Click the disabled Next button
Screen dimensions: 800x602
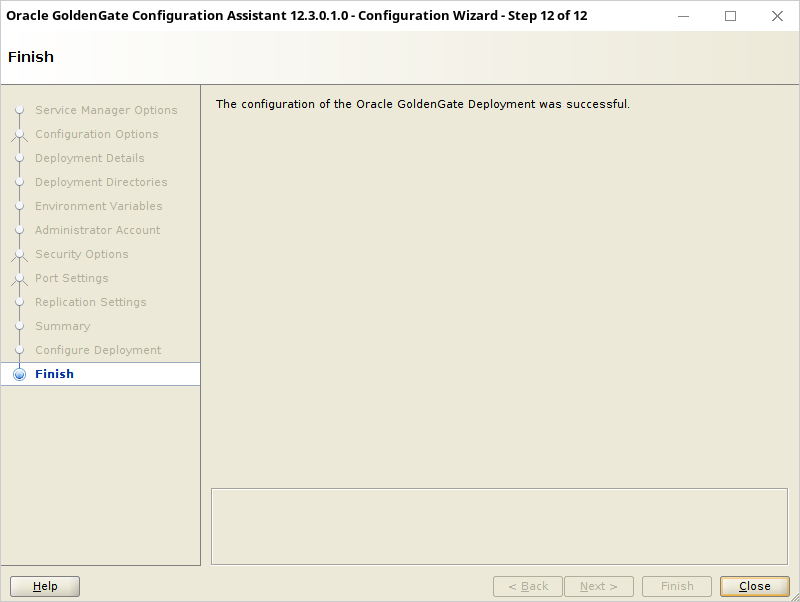[598, 586]
